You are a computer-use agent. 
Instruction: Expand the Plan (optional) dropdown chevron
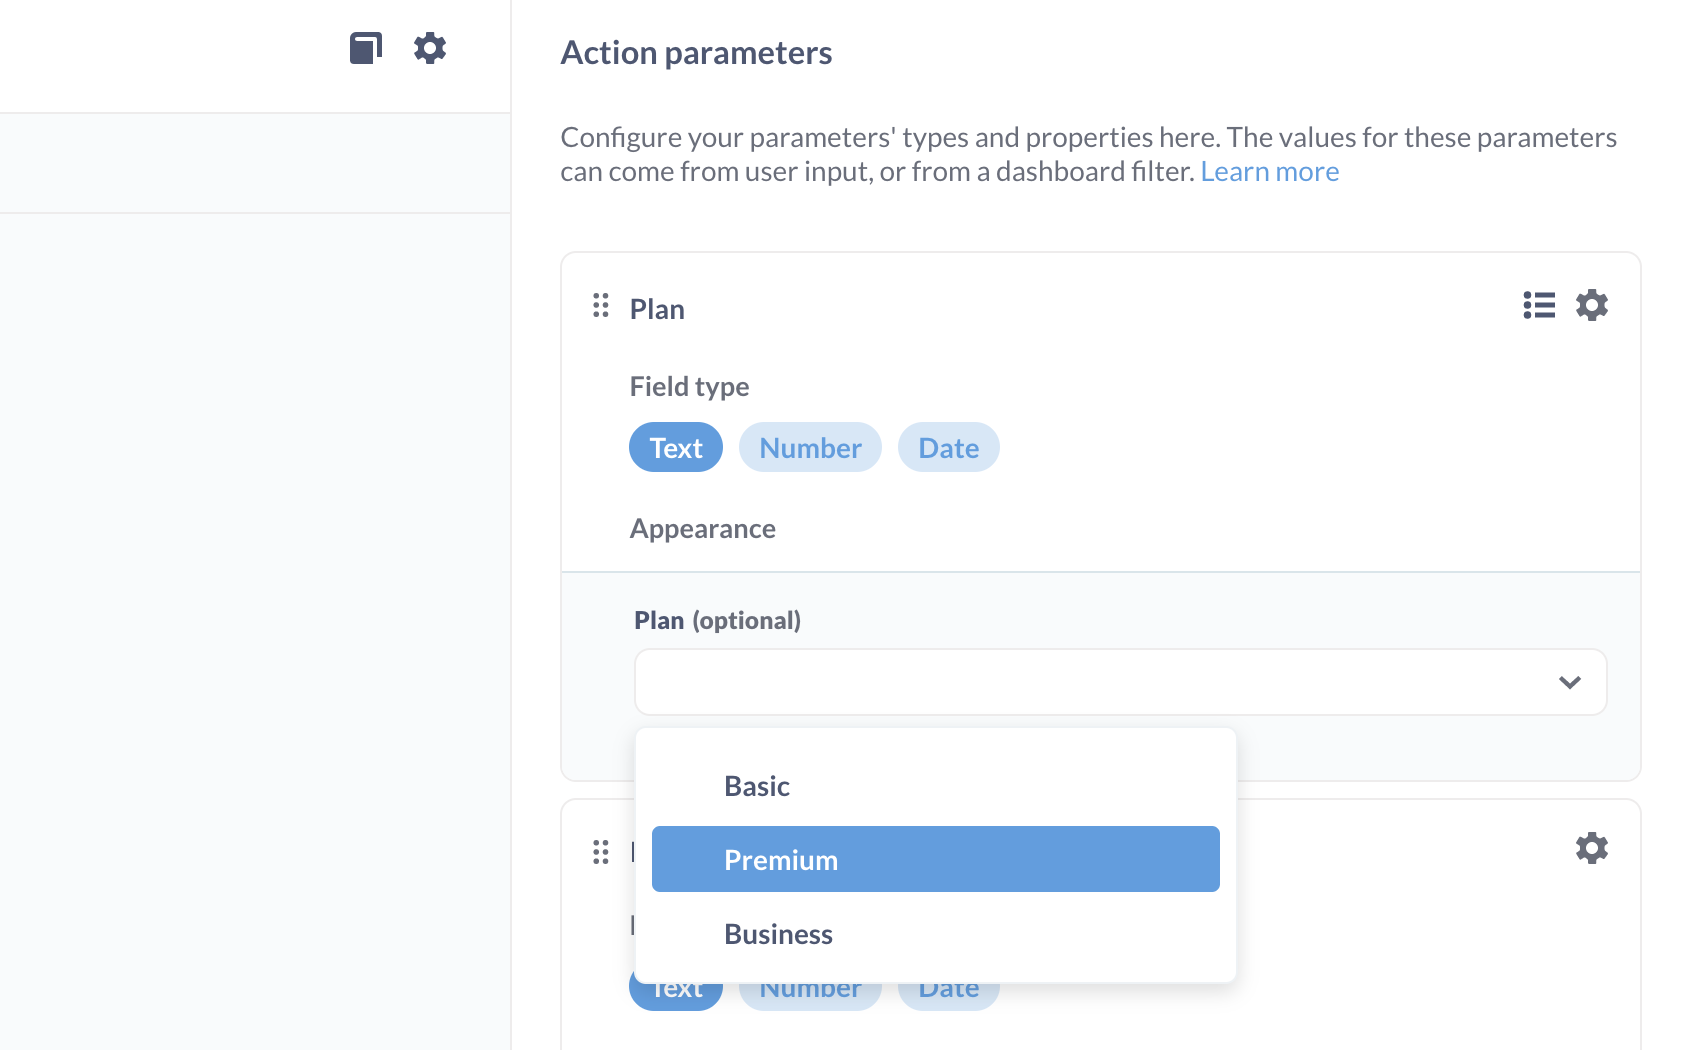[x=1568, y=682]
